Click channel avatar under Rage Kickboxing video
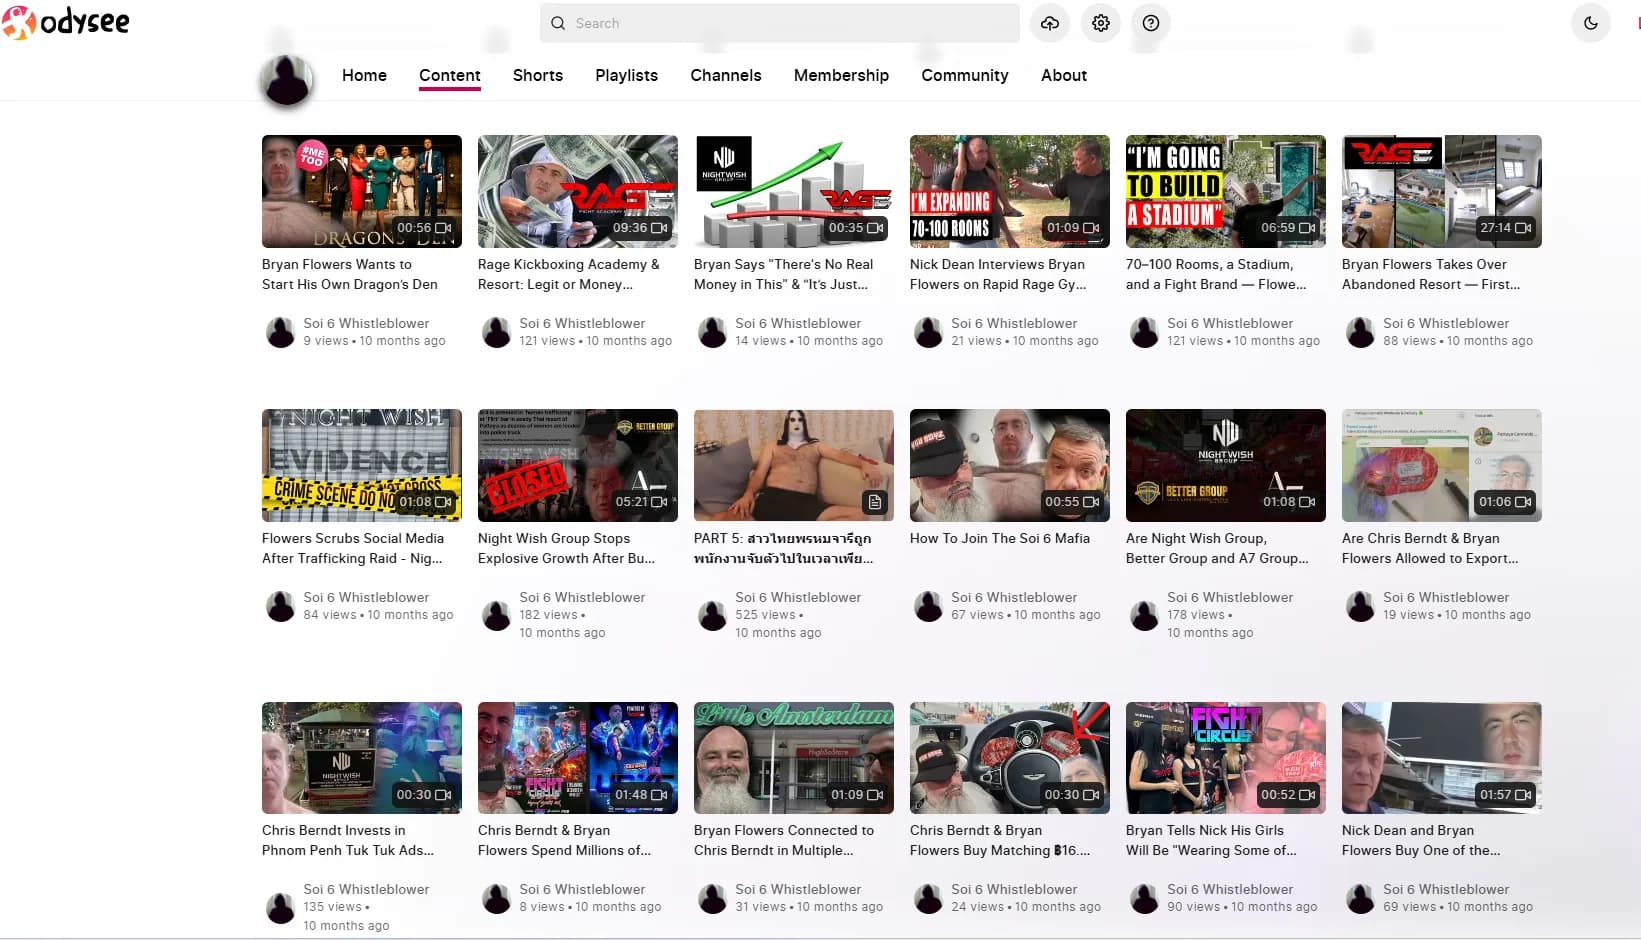1641x940 pixels. pos(496,332)
